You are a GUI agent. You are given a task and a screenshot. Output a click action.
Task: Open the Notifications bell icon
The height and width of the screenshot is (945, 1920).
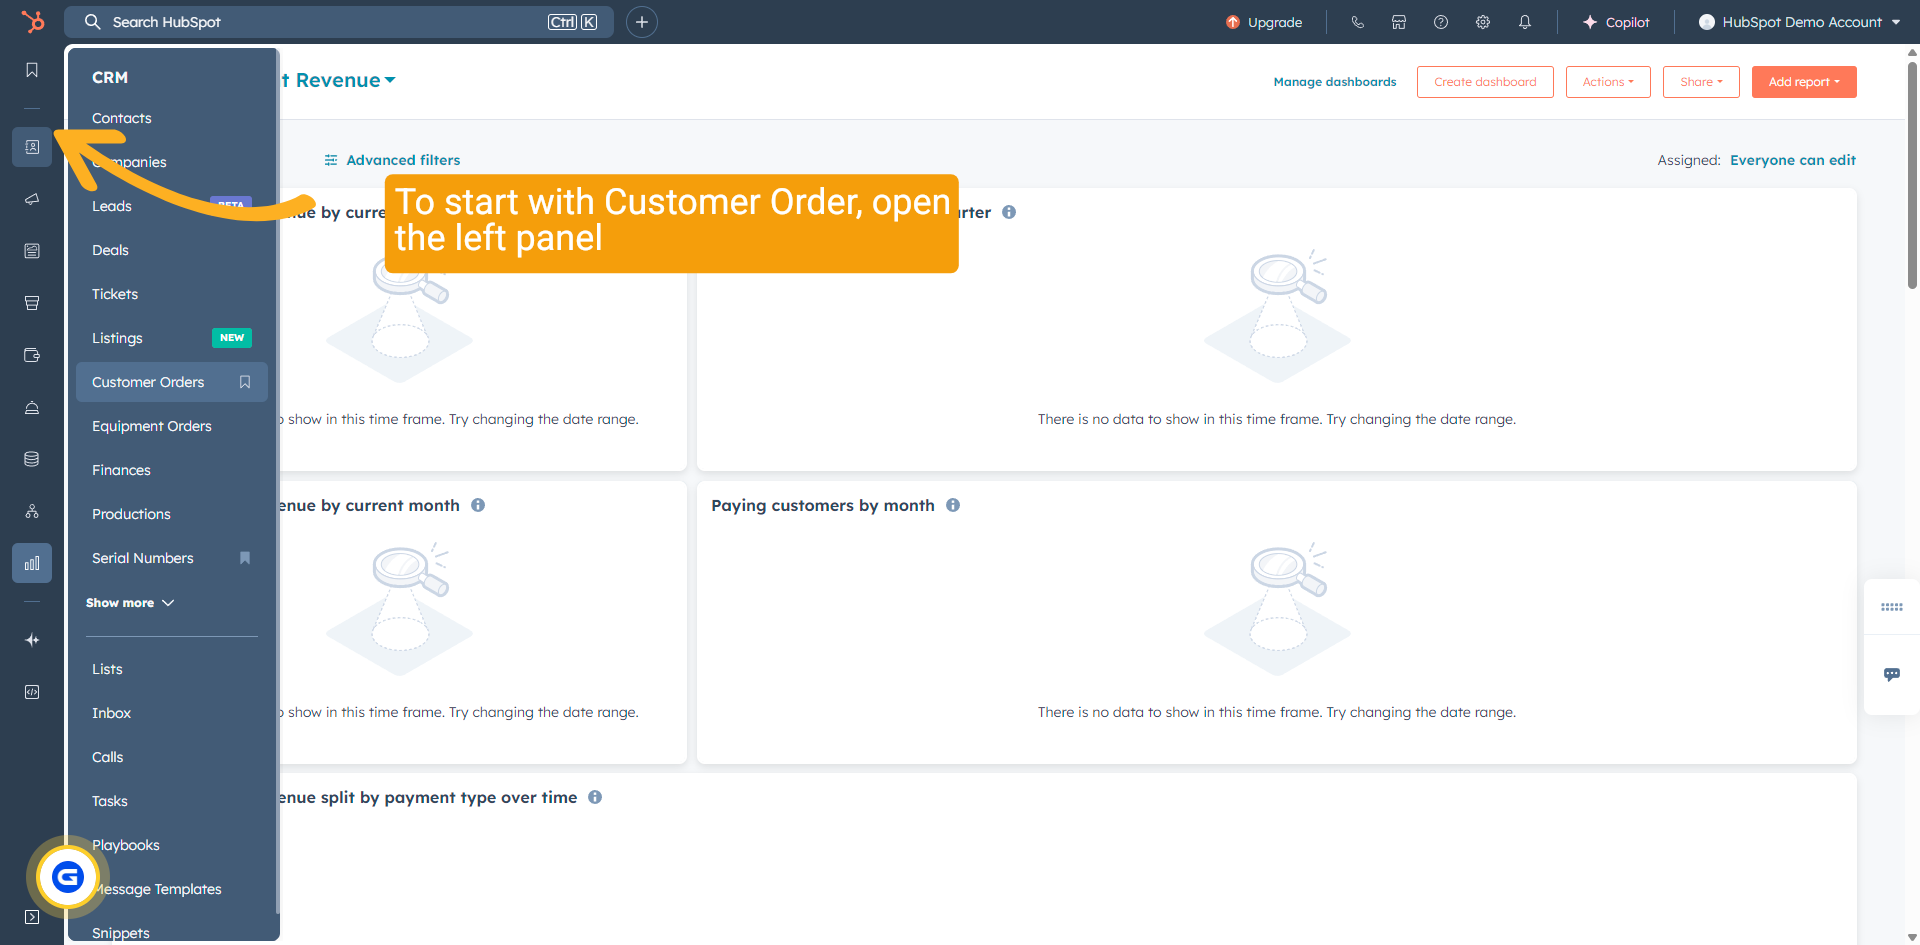point(1525,22)
